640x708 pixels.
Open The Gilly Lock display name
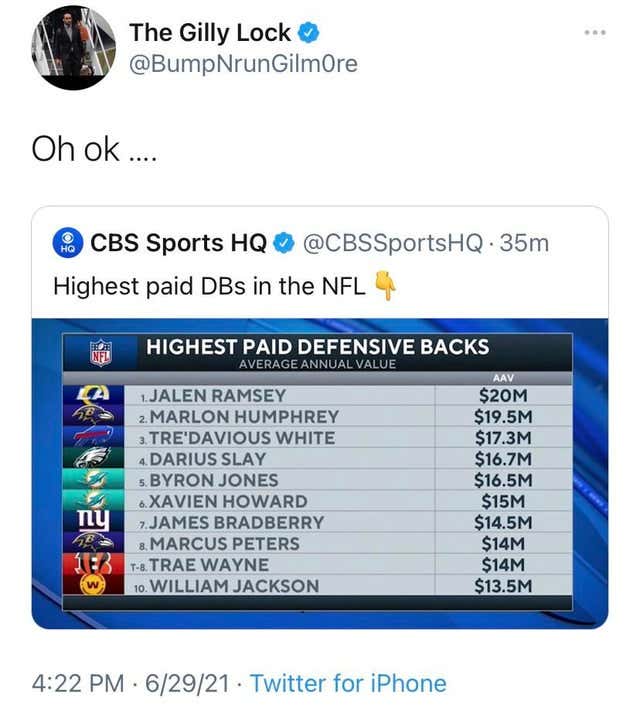coord(210,33)
